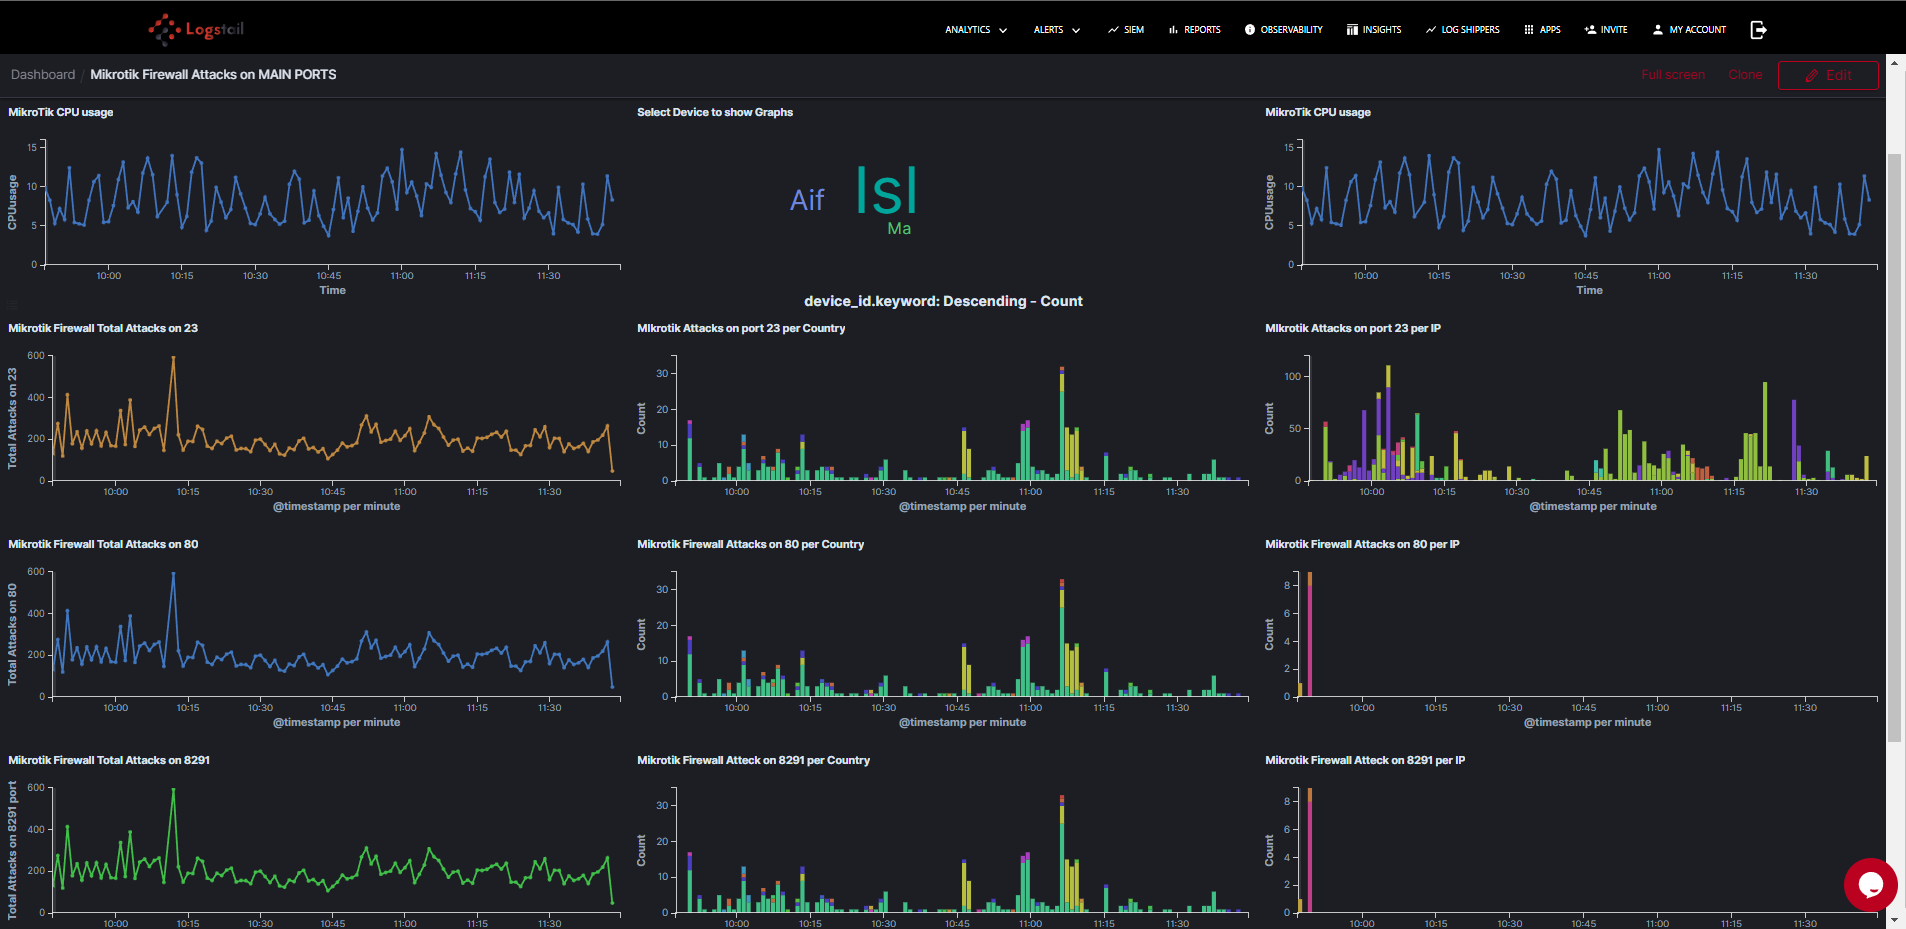This screenshot has width=1906, height=929.
Task: Click 'Mikrotik Firewall Atteck on 8291 per Country' title
Action: [x=753, y=760]
